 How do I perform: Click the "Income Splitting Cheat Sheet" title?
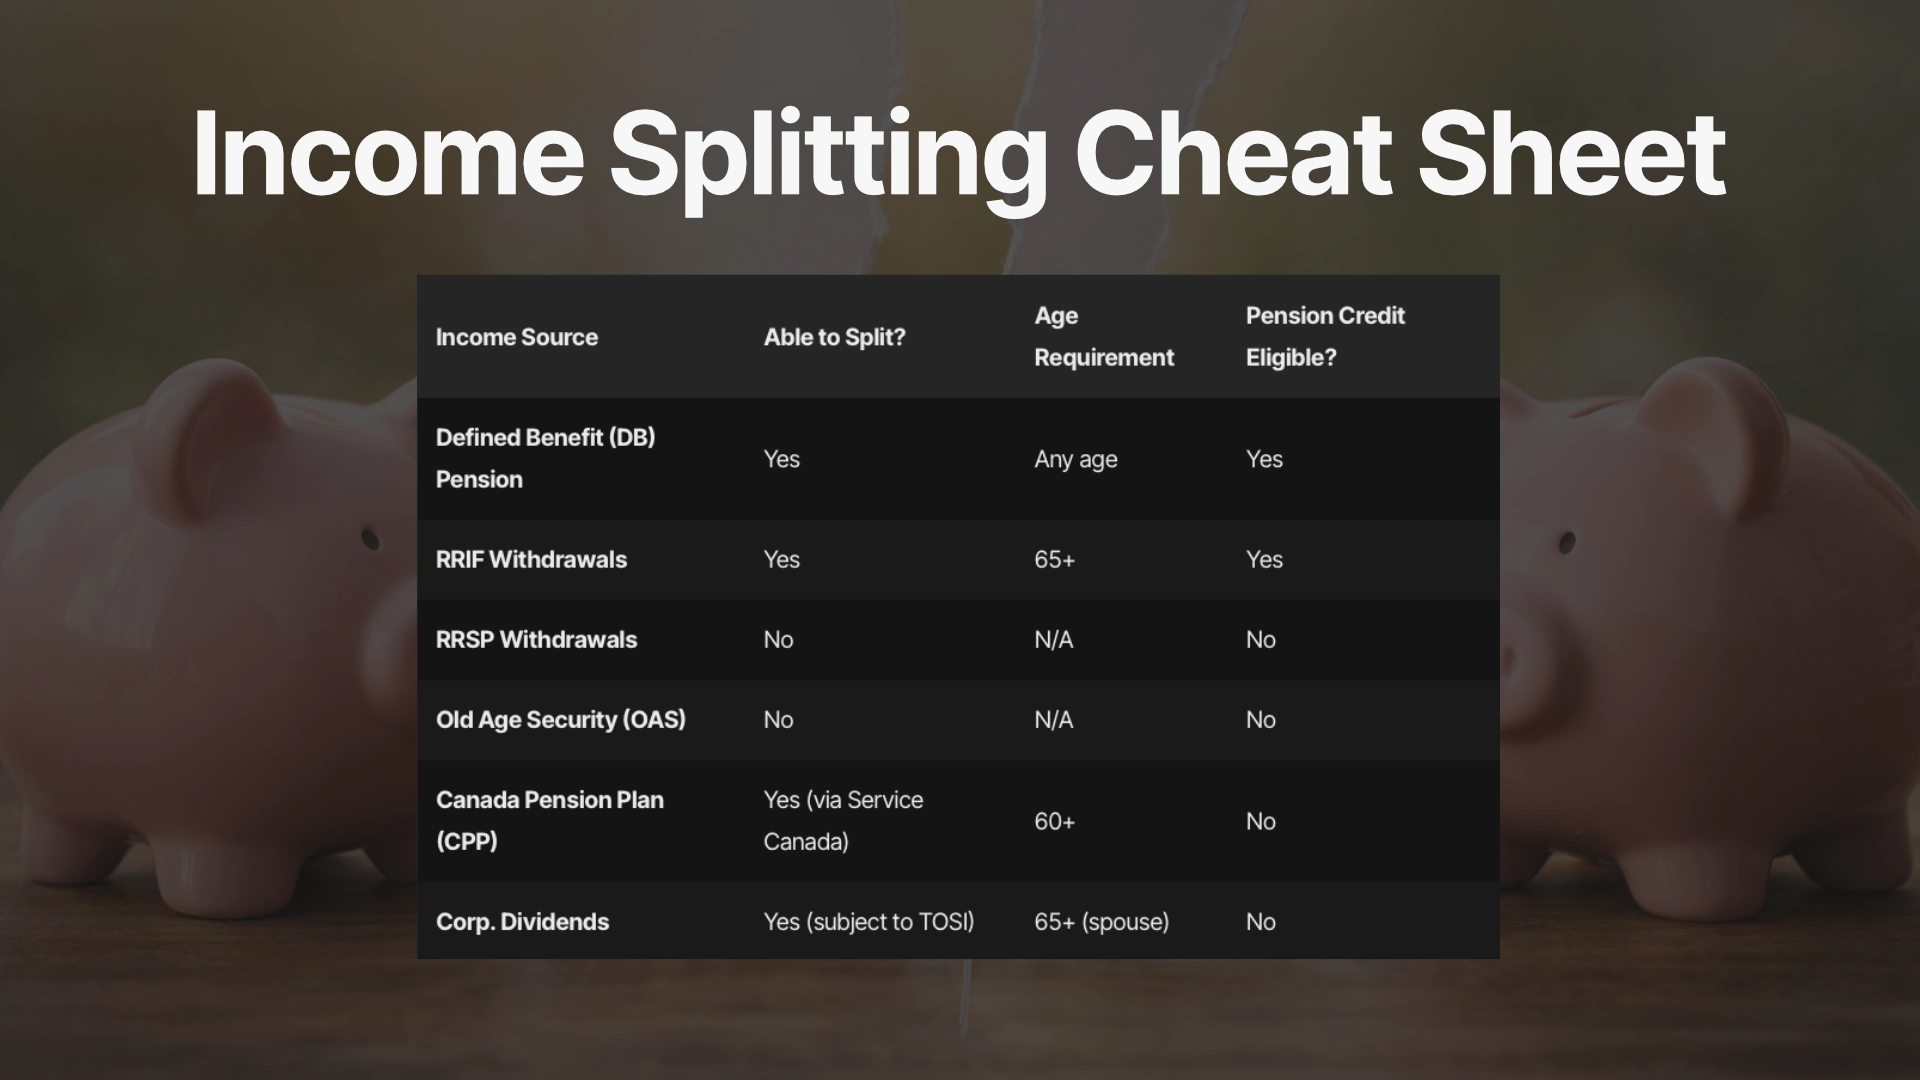point(958,155)
